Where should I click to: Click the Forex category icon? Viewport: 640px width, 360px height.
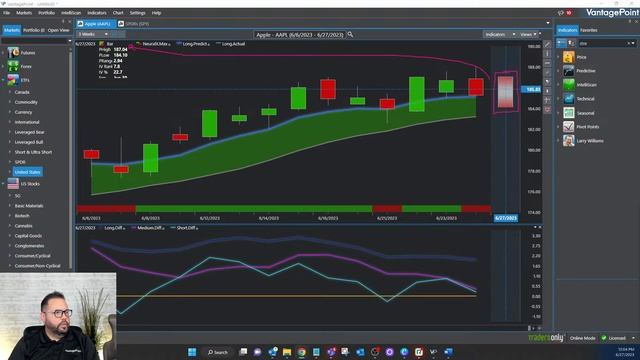point(13,66)
